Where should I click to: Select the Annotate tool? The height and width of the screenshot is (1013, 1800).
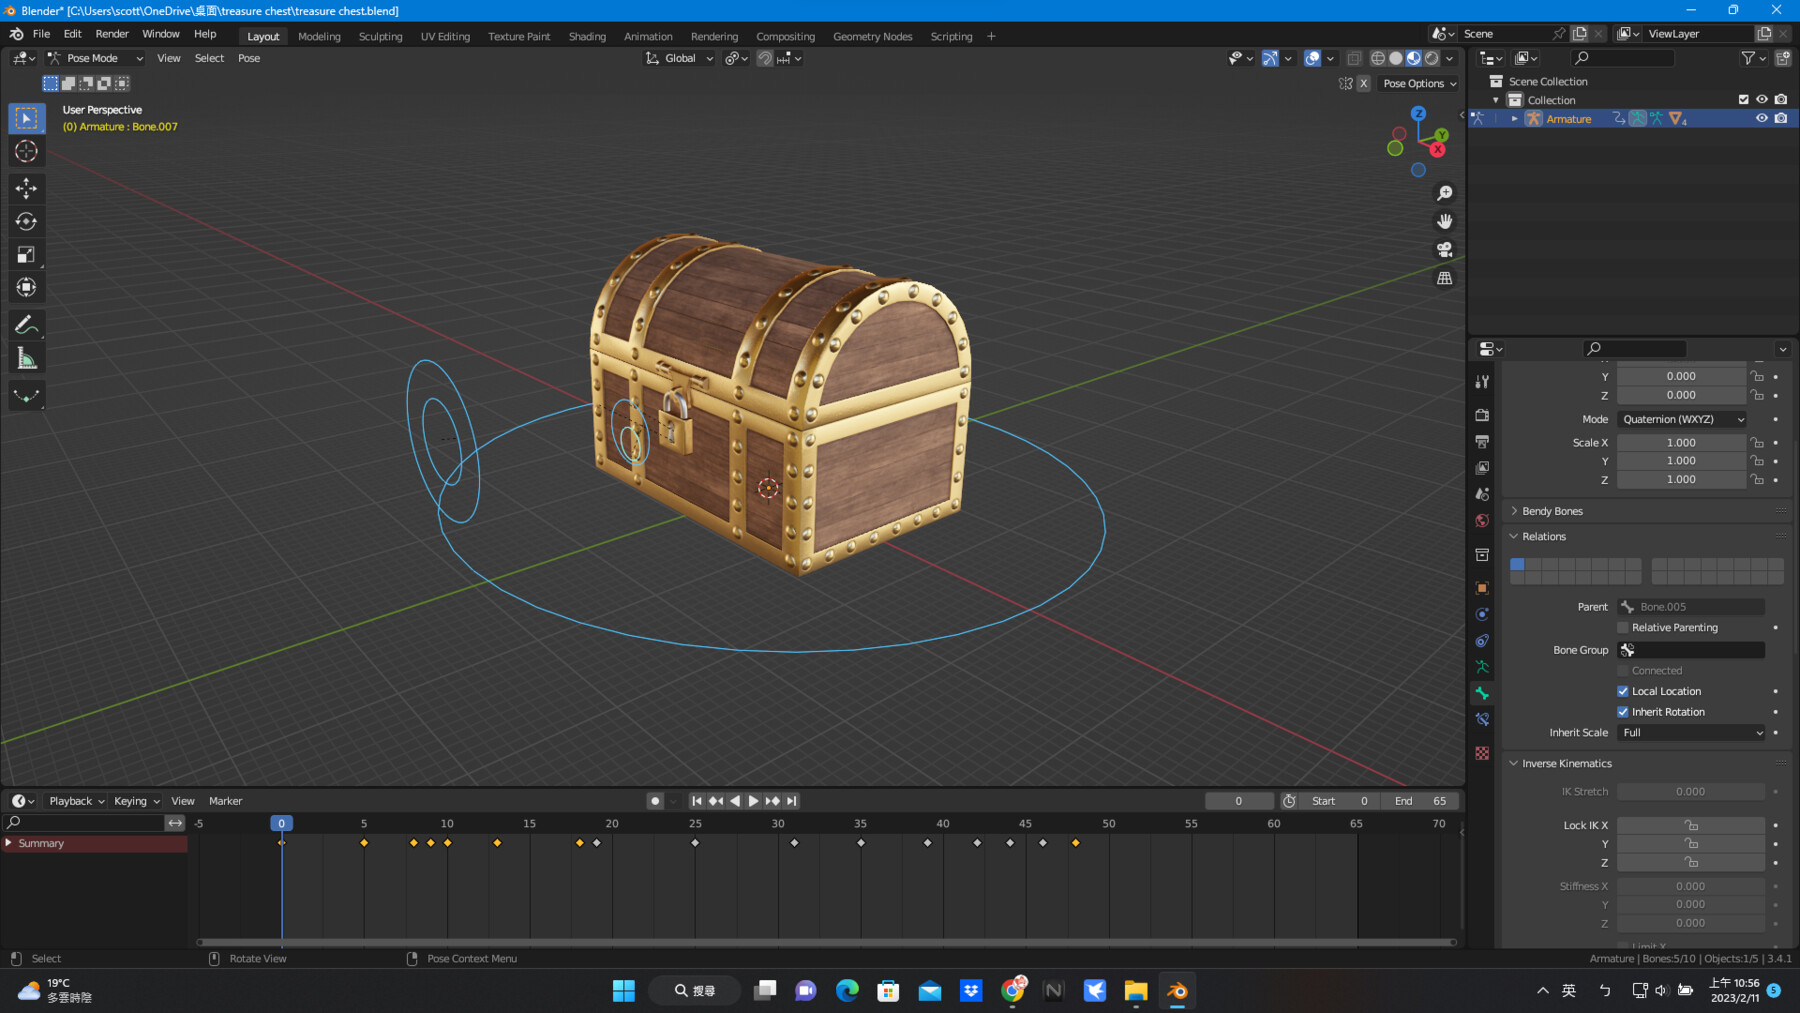(26, 323)
